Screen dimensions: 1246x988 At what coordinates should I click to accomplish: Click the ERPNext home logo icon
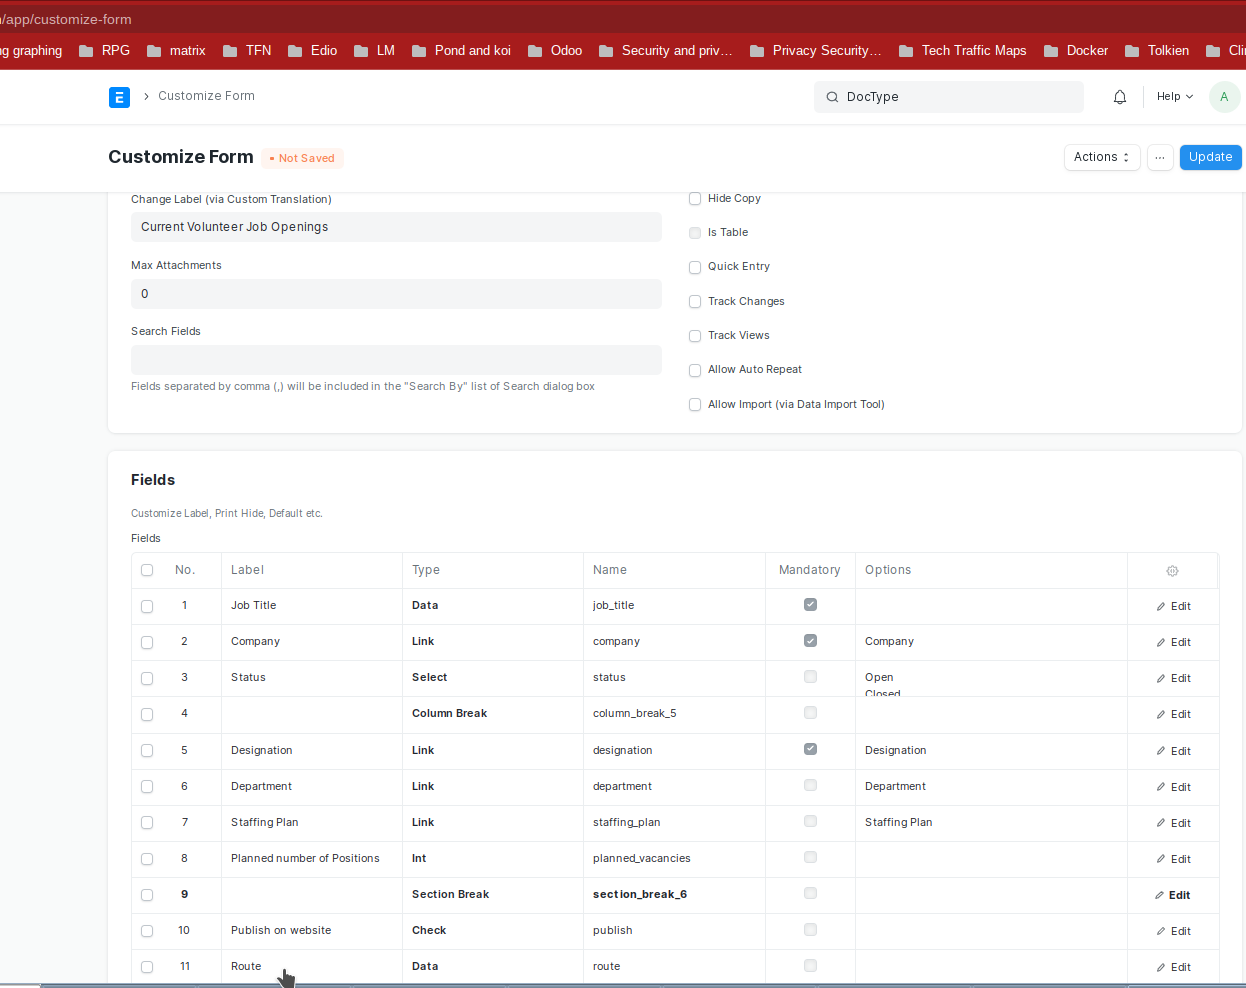point(119,97)
